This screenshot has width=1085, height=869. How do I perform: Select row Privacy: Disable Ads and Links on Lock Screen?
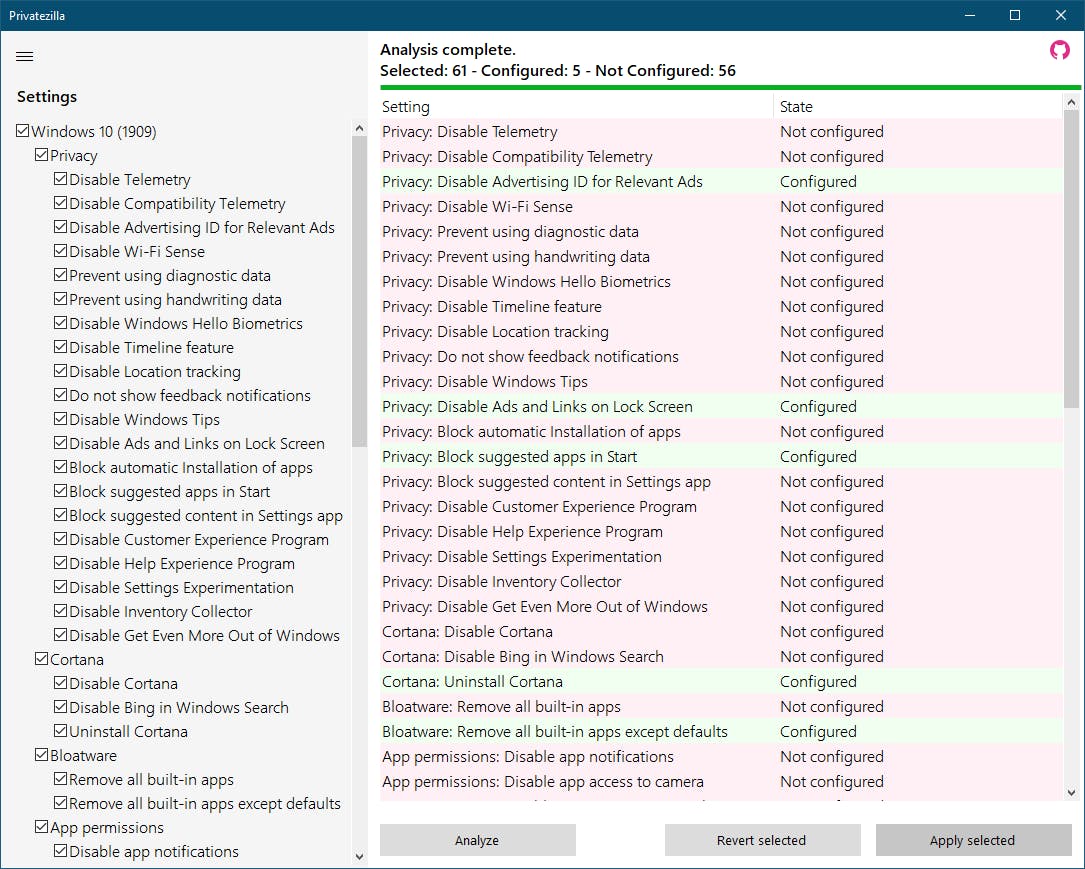pyautogui.click(x=721, y=406)
